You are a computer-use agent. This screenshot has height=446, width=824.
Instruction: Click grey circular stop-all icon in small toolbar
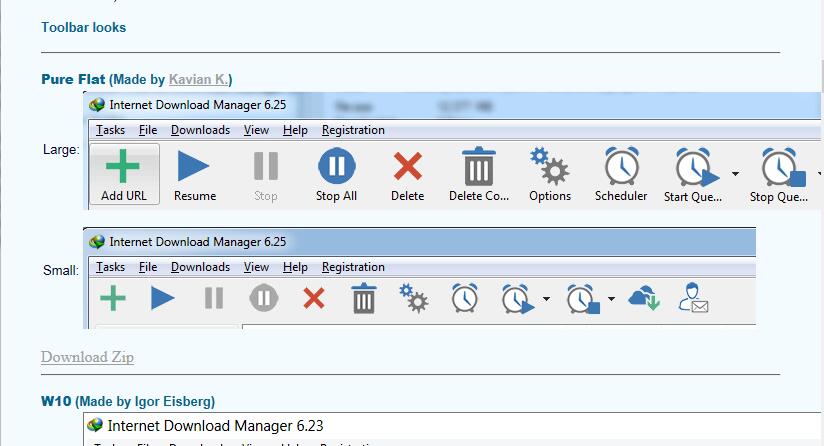264,298
